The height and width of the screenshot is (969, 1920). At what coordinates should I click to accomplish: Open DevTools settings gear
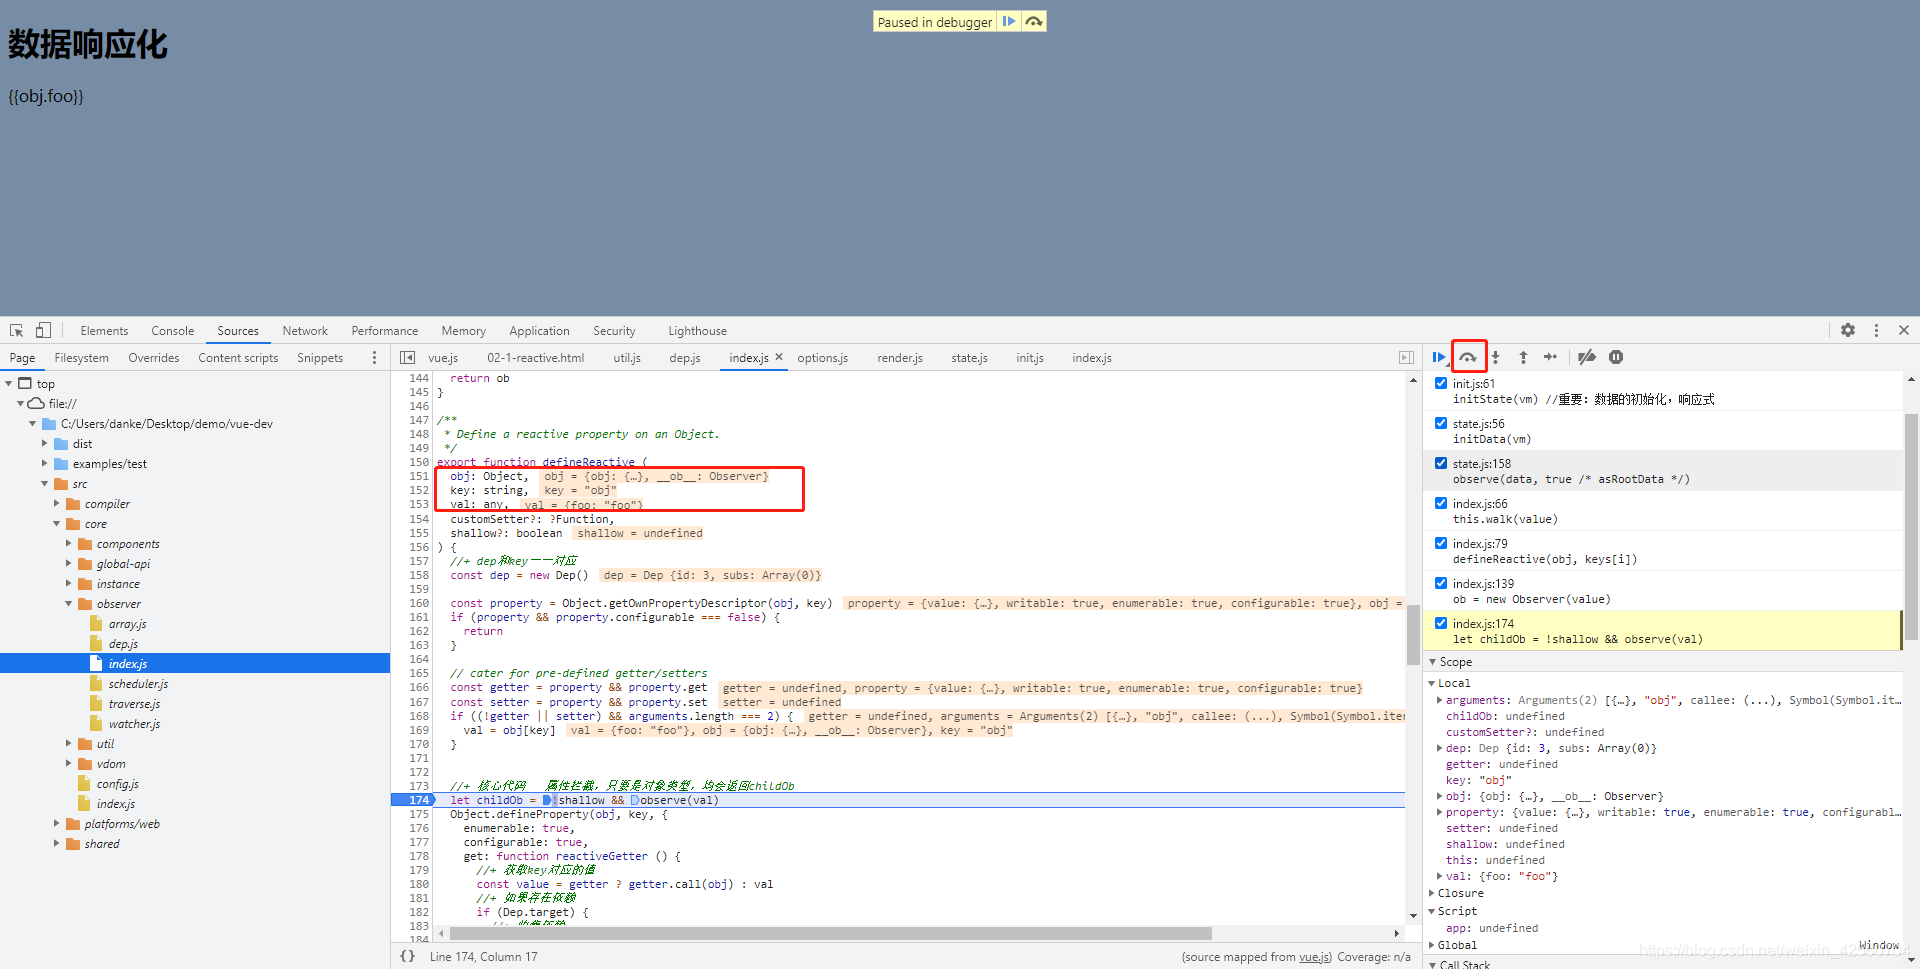coord(1848,330)
